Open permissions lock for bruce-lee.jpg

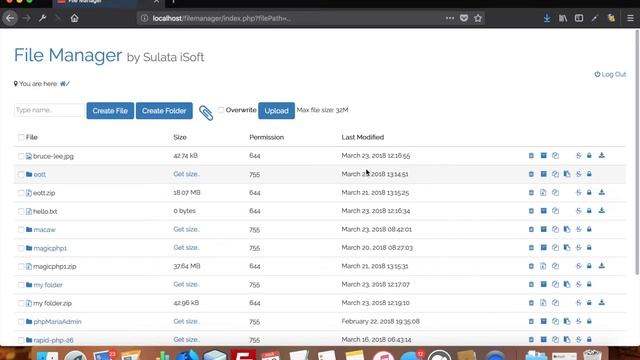589,156
